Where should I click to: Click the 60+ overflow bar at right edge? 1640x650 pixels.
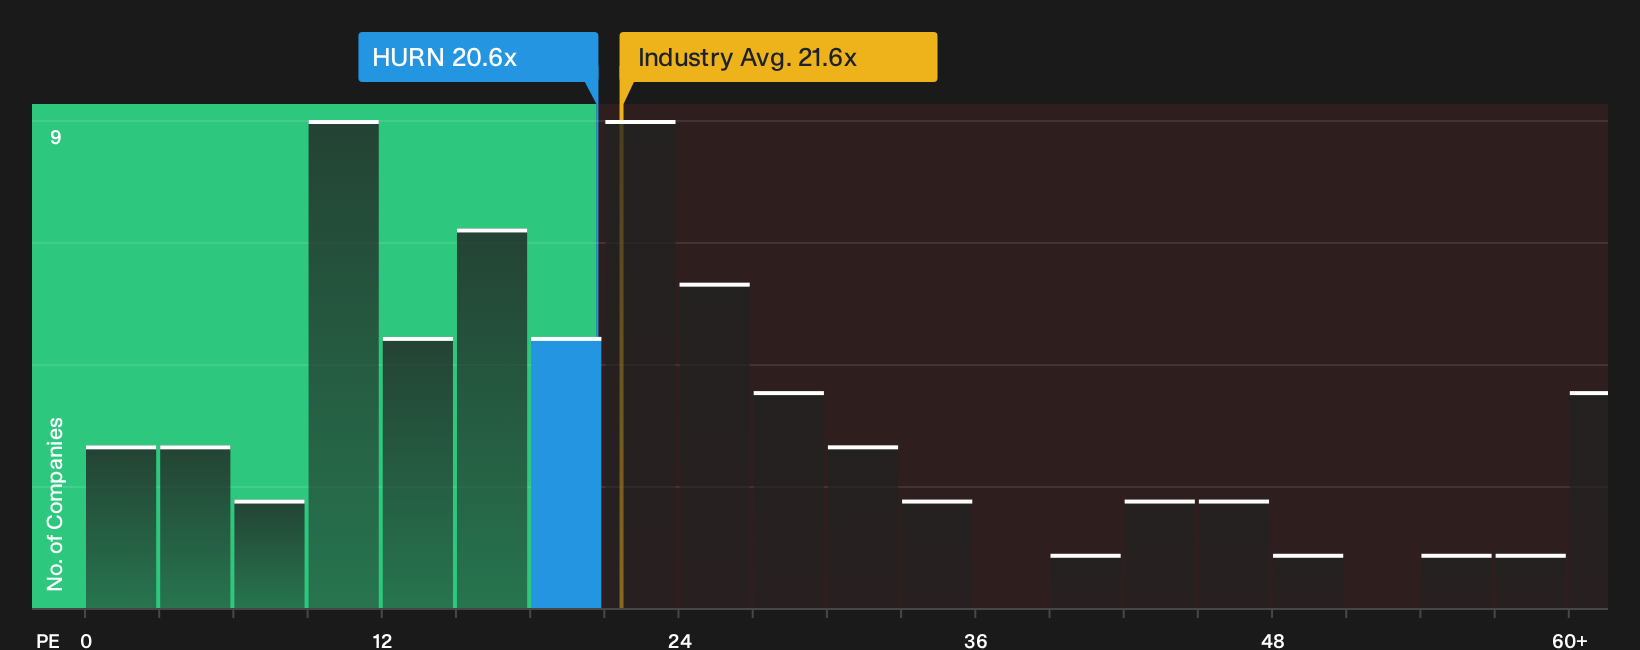(1589, 500)
